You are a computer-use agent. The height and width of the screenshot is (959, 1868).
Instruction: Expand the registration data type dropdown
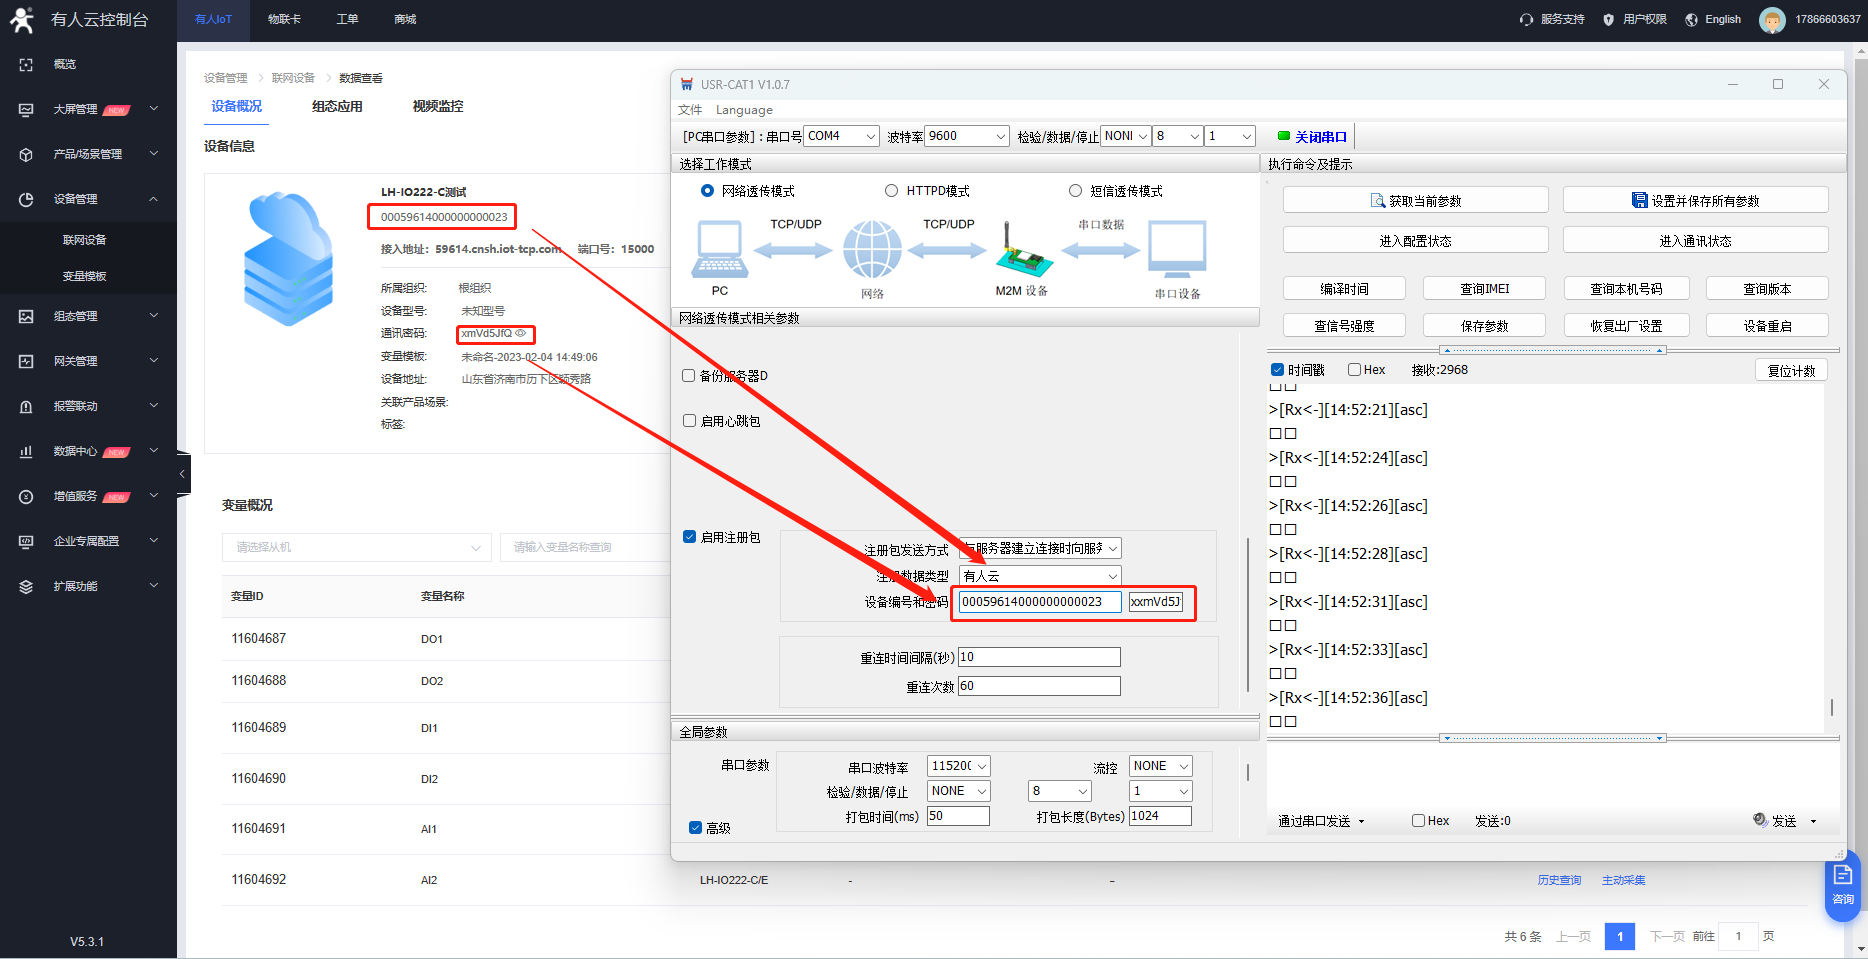[1040, 576]
